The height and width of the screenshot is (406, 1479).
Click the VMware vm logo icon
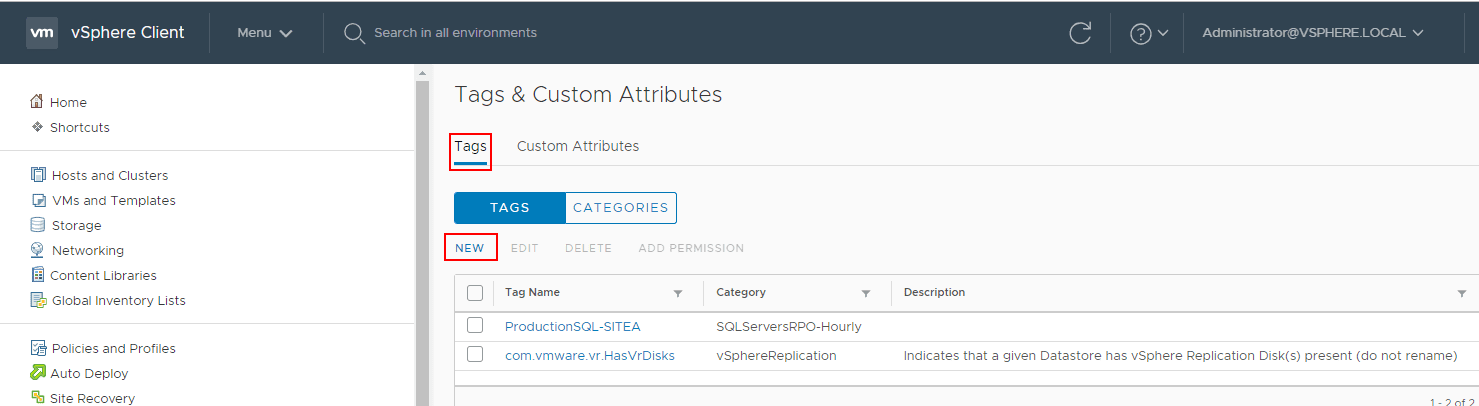tap(41, 32)
